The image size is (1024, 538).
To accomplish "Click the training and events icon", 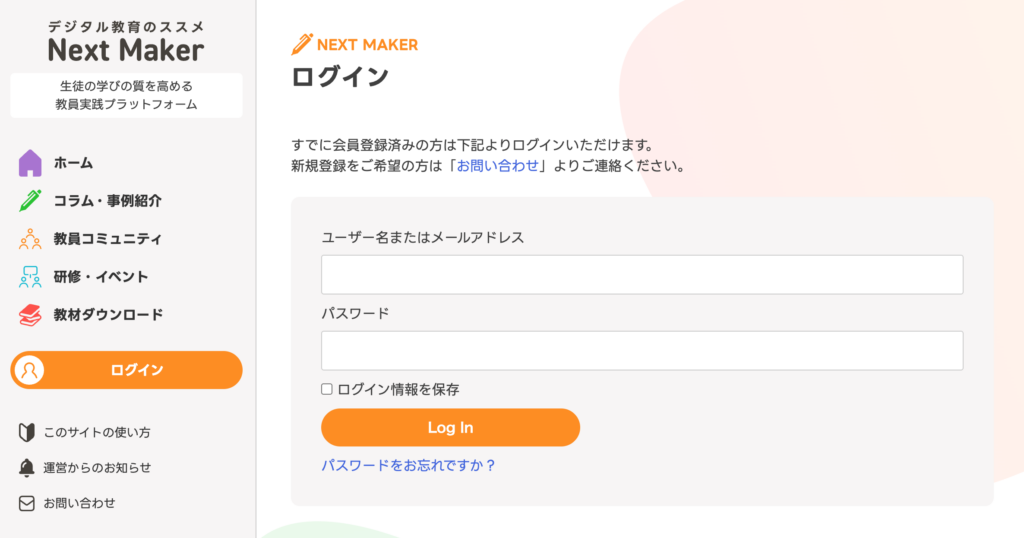I will [30, 277].
